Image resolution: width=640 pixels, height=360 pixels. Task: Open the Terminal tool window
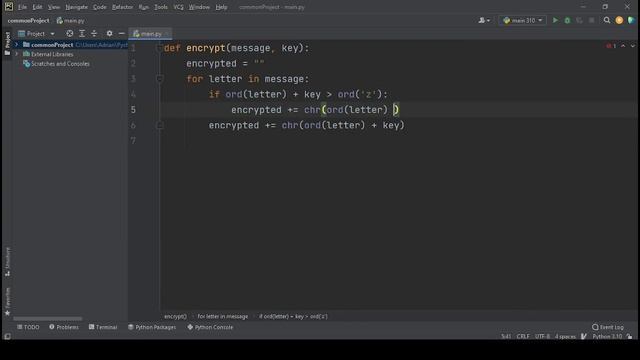pyautogui.click(x=103, y=327)
